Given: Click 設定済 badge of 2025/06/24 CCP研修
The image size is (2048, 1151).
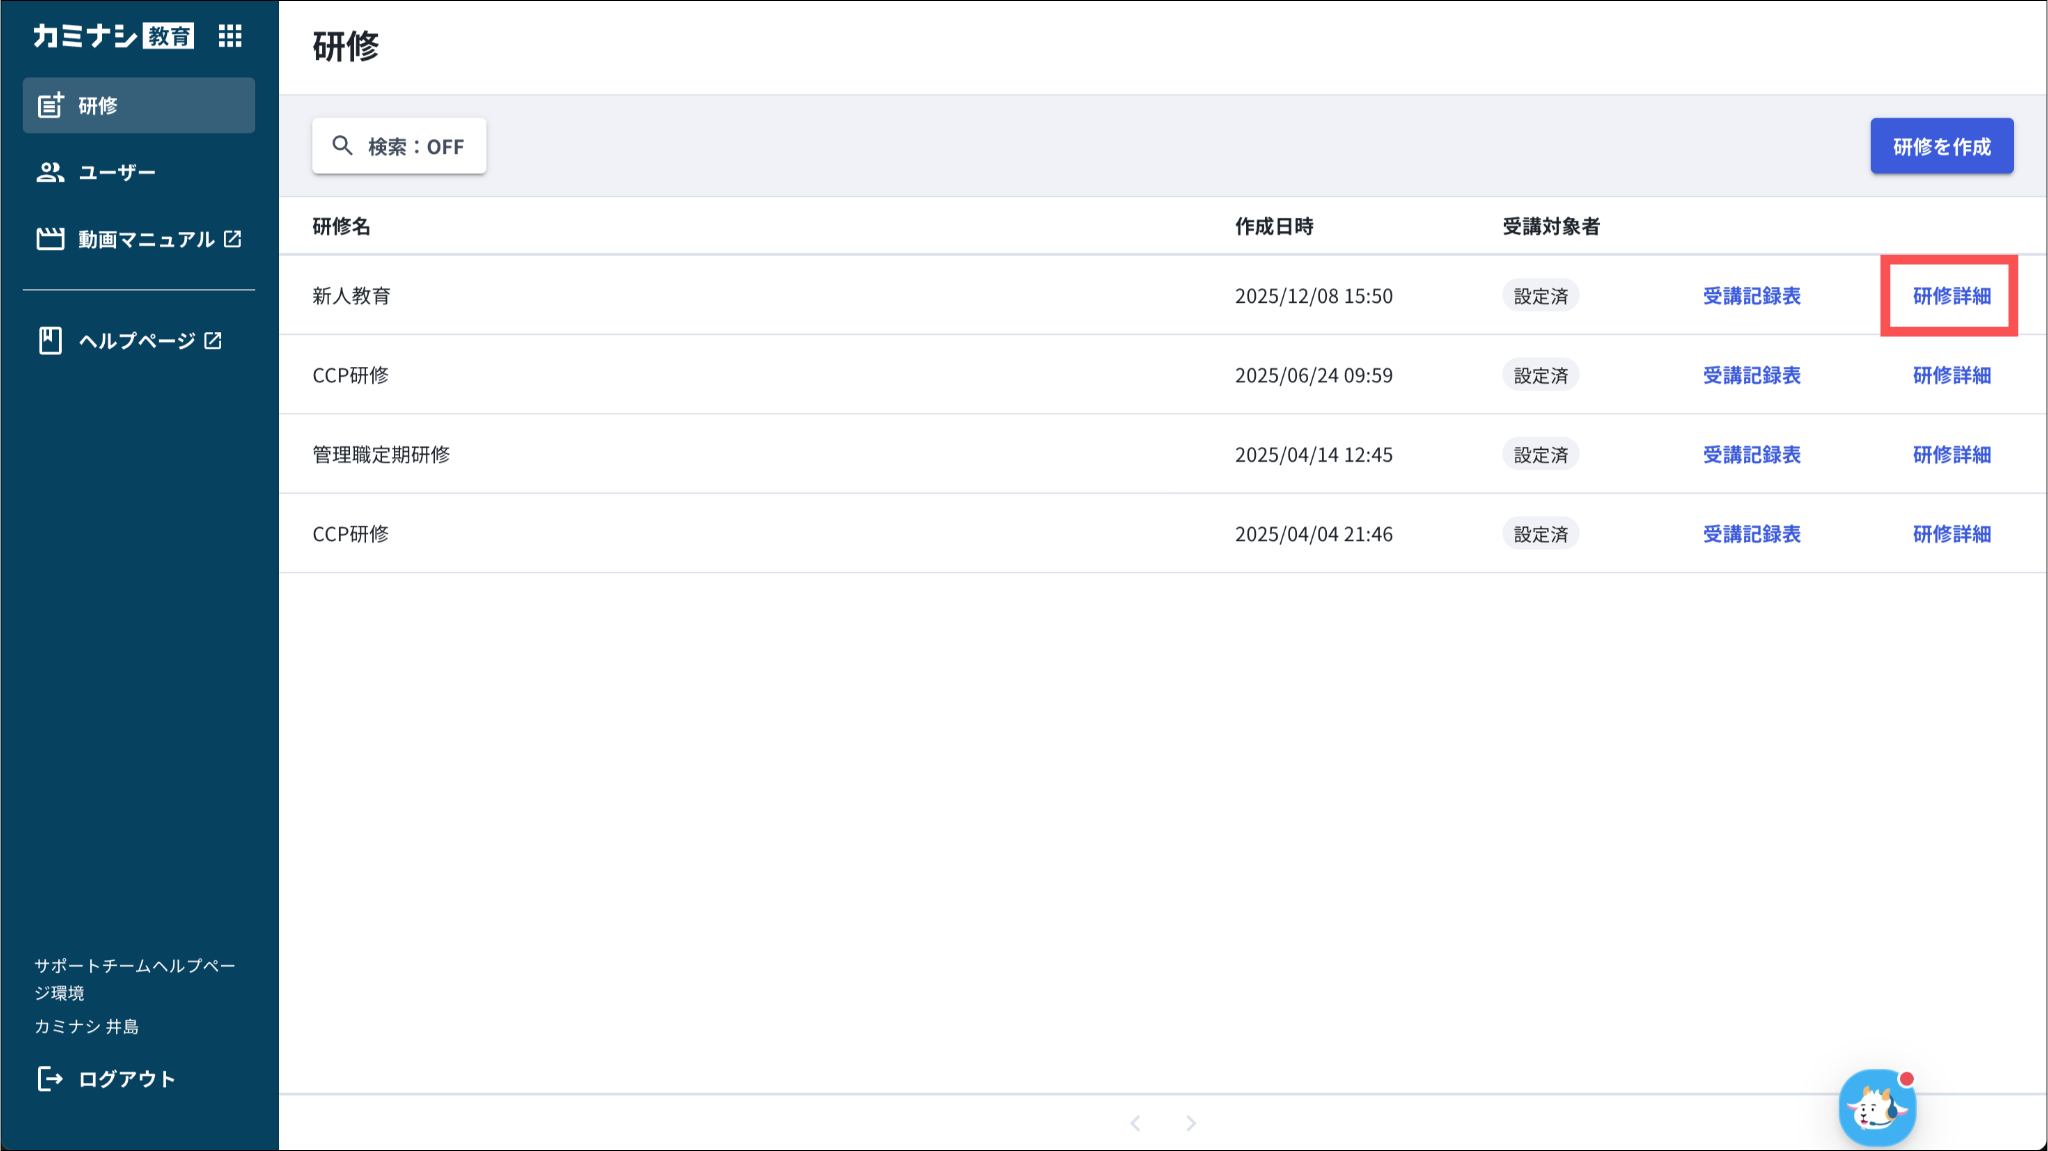Looking at the screenshot, I should (x=1540, y=375).
